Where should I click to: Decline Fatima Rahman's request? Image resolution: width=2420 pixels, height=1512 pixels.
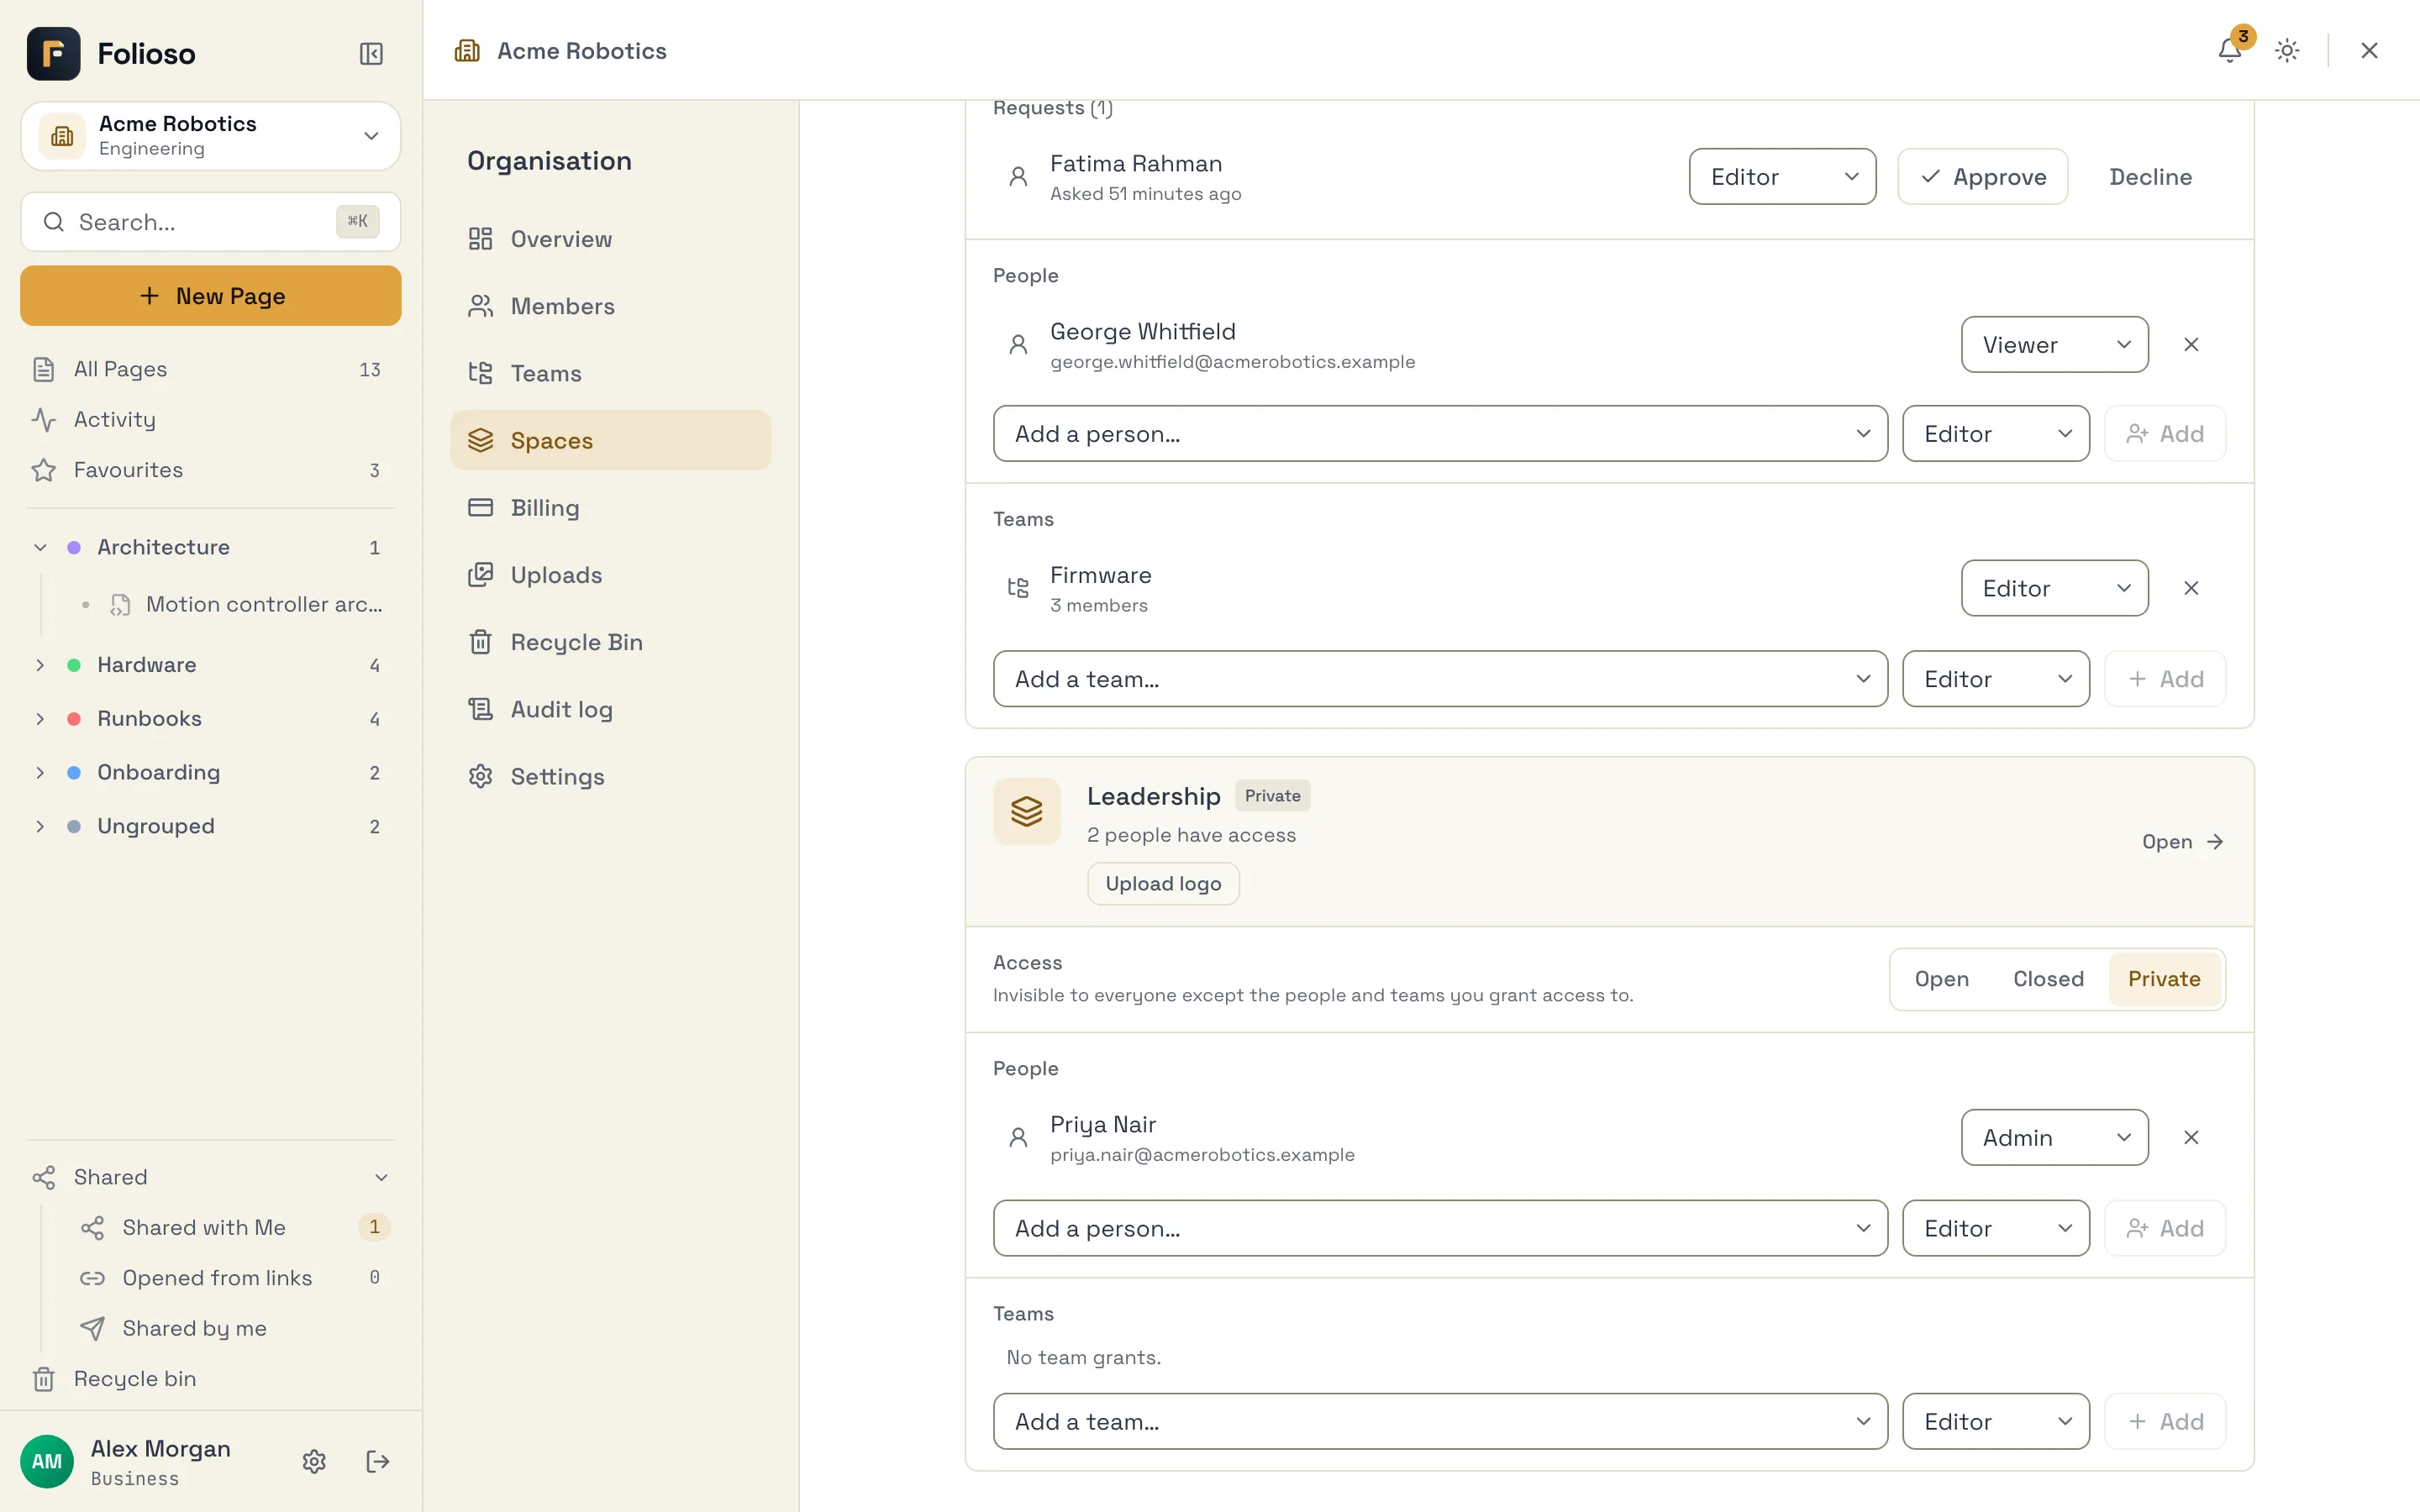(x=2150, y=177)
